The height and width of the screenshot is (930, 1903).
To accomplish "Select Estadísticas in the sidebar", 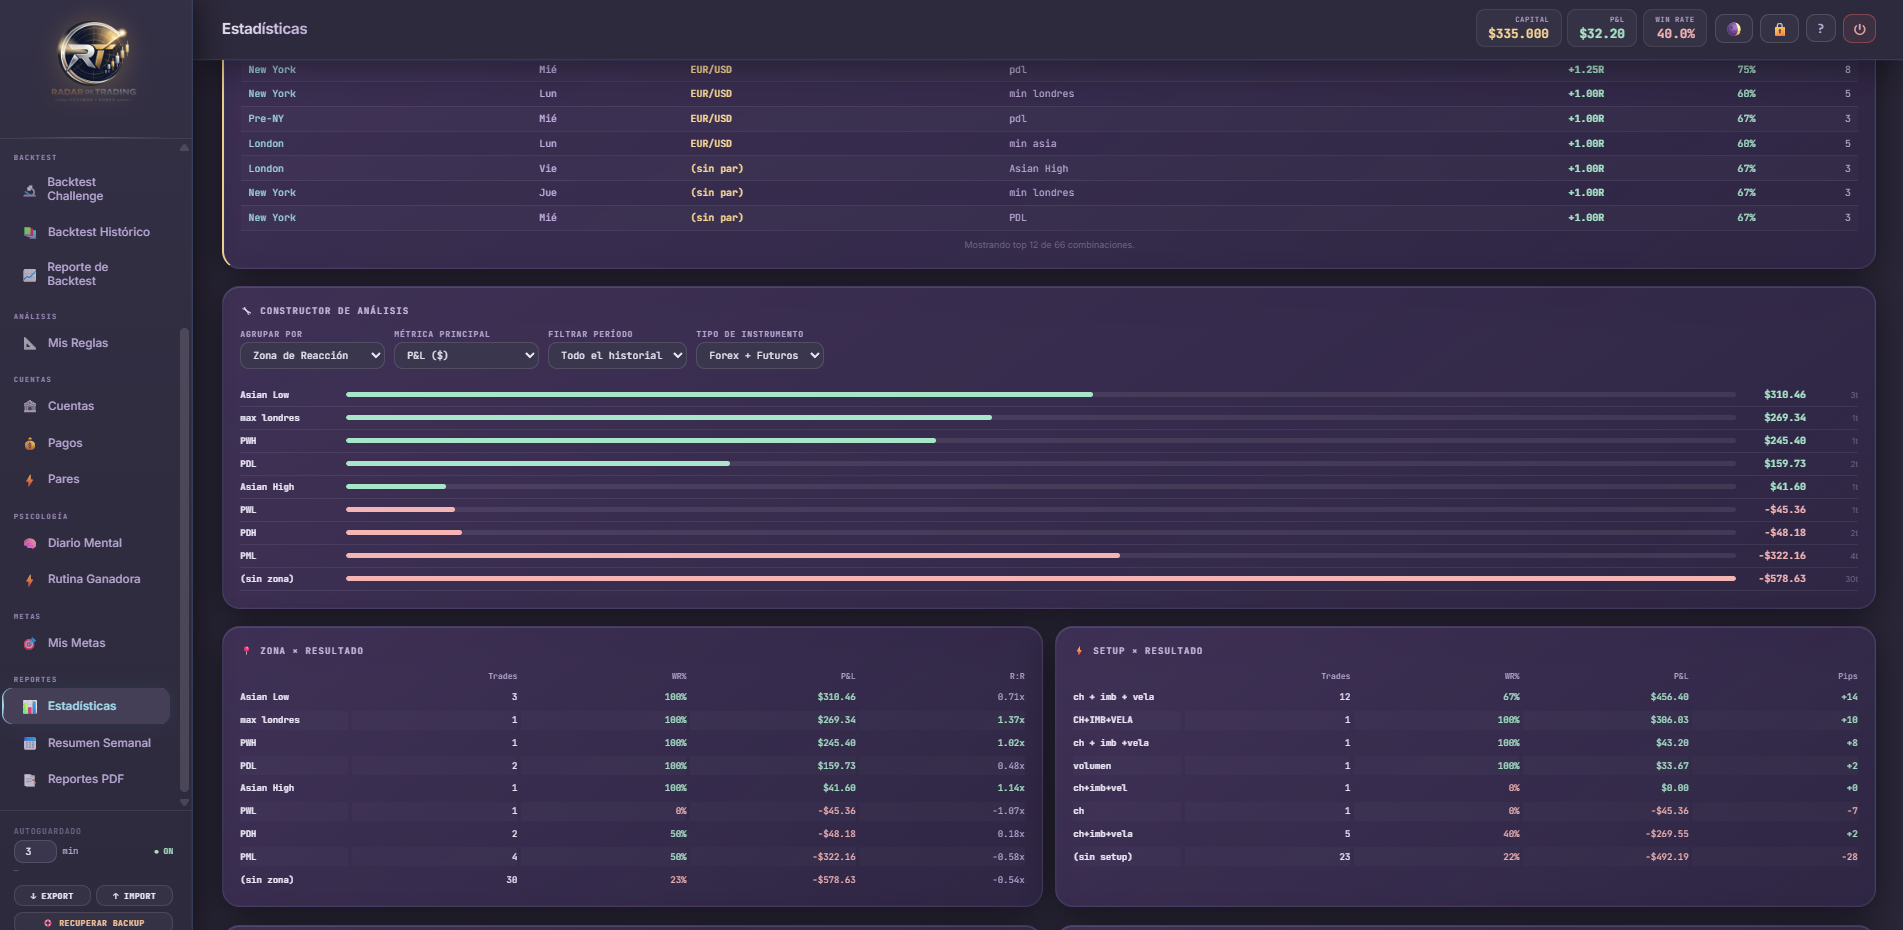I will (x=86, y=706).
